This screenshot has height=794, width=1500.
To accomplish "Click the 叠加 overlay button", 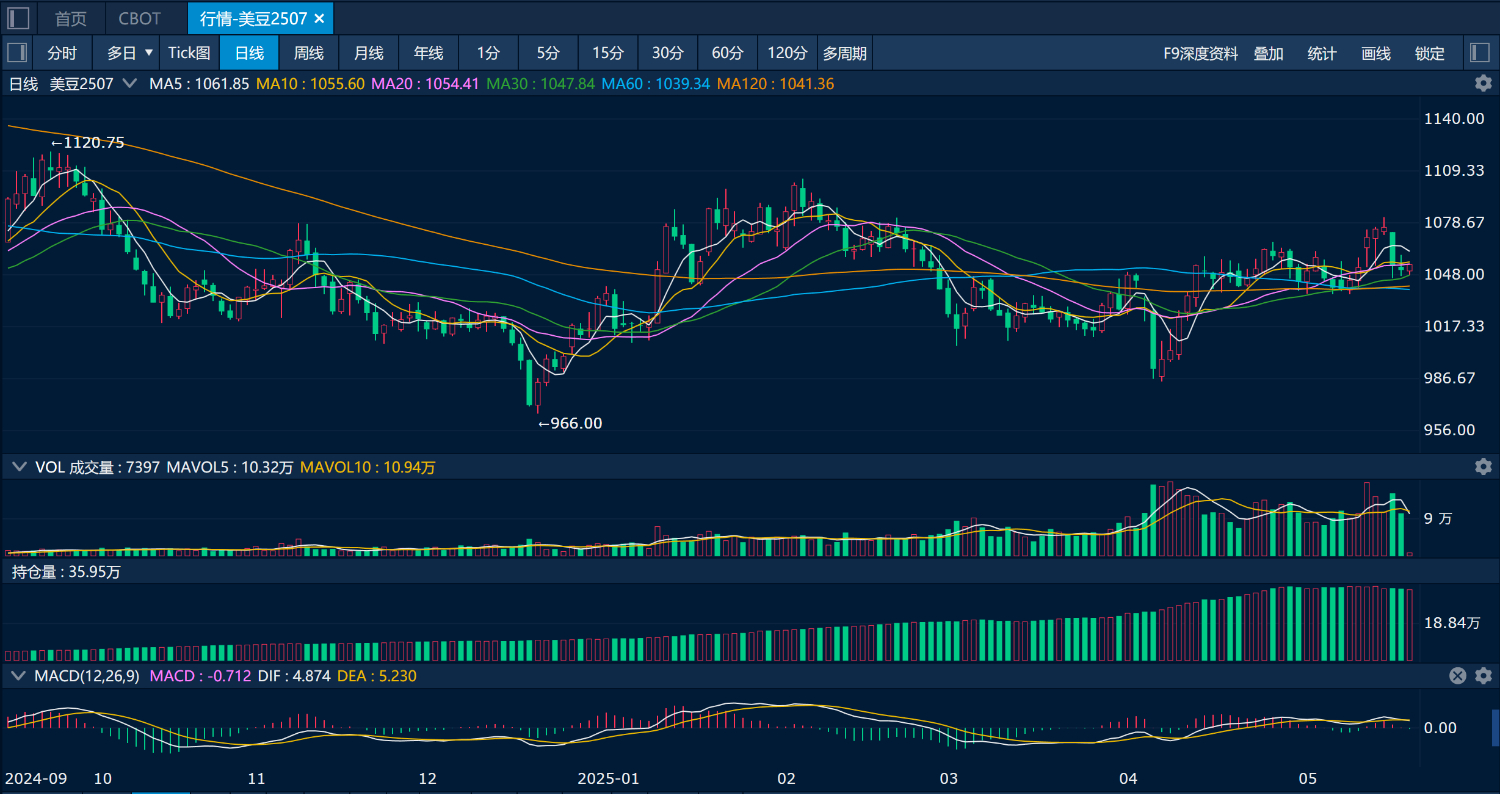I will pos(1269,53).
